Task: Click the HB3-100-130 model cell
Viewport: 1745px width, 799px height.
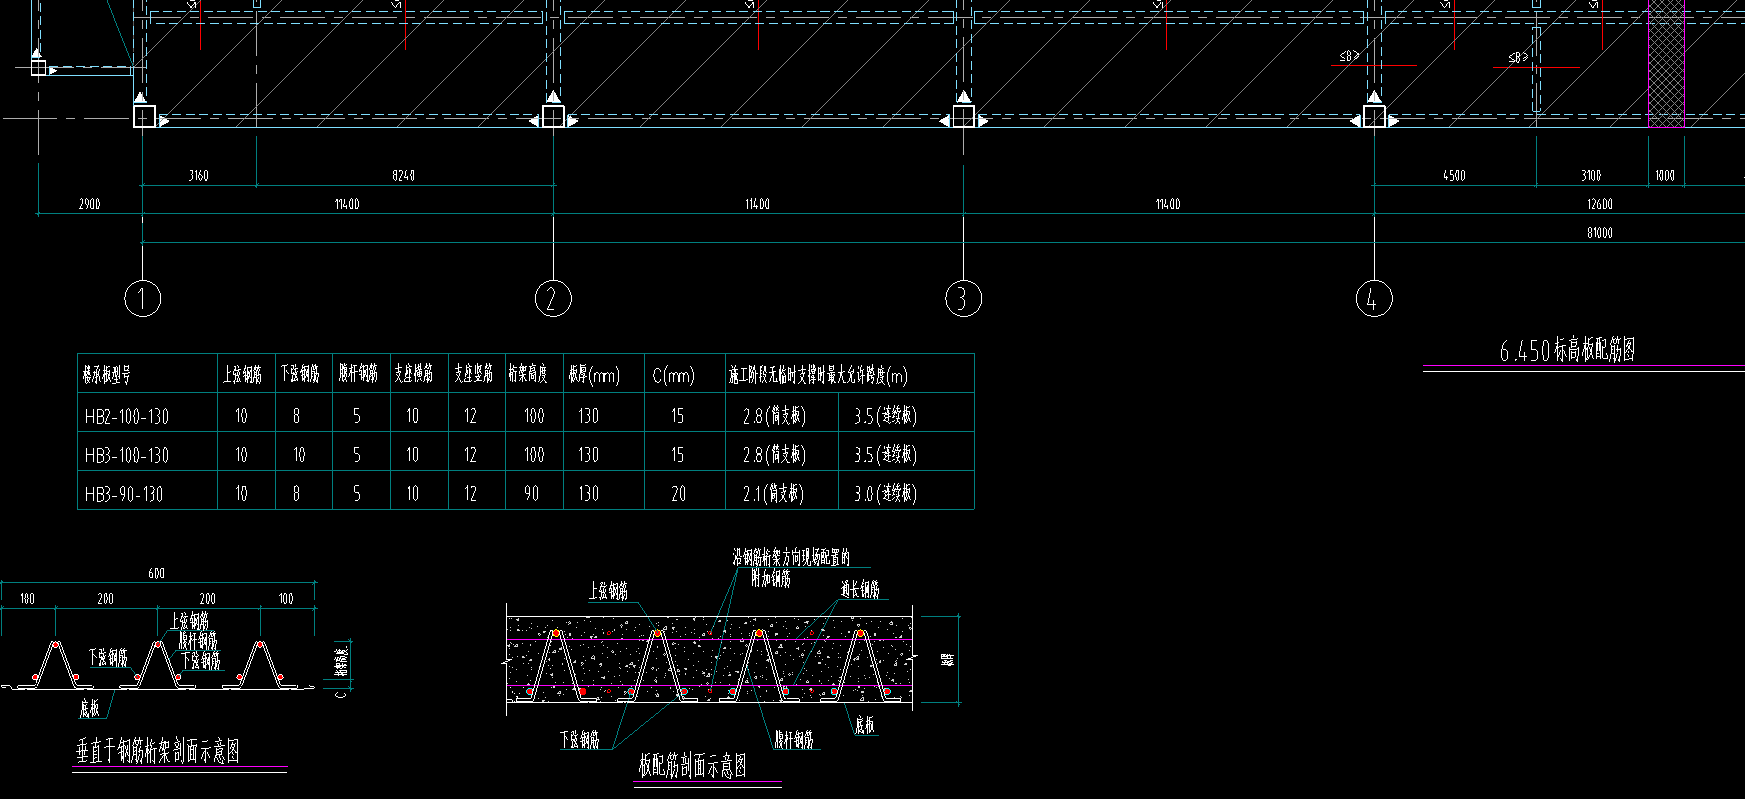Action: [127, 455]
